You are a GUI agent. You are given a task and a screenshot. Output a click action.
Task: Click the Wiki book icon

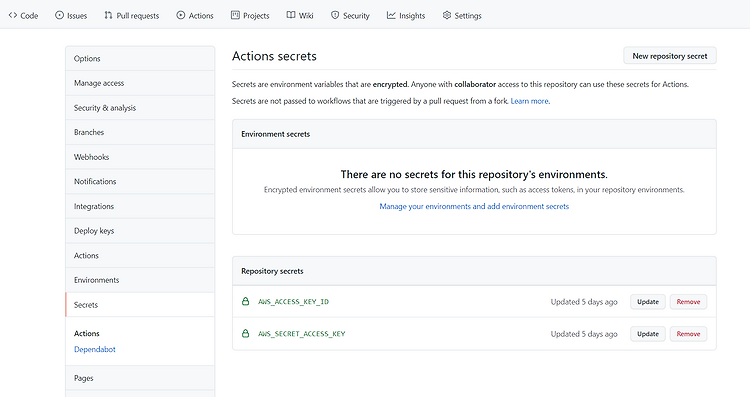tap(291, 15)
